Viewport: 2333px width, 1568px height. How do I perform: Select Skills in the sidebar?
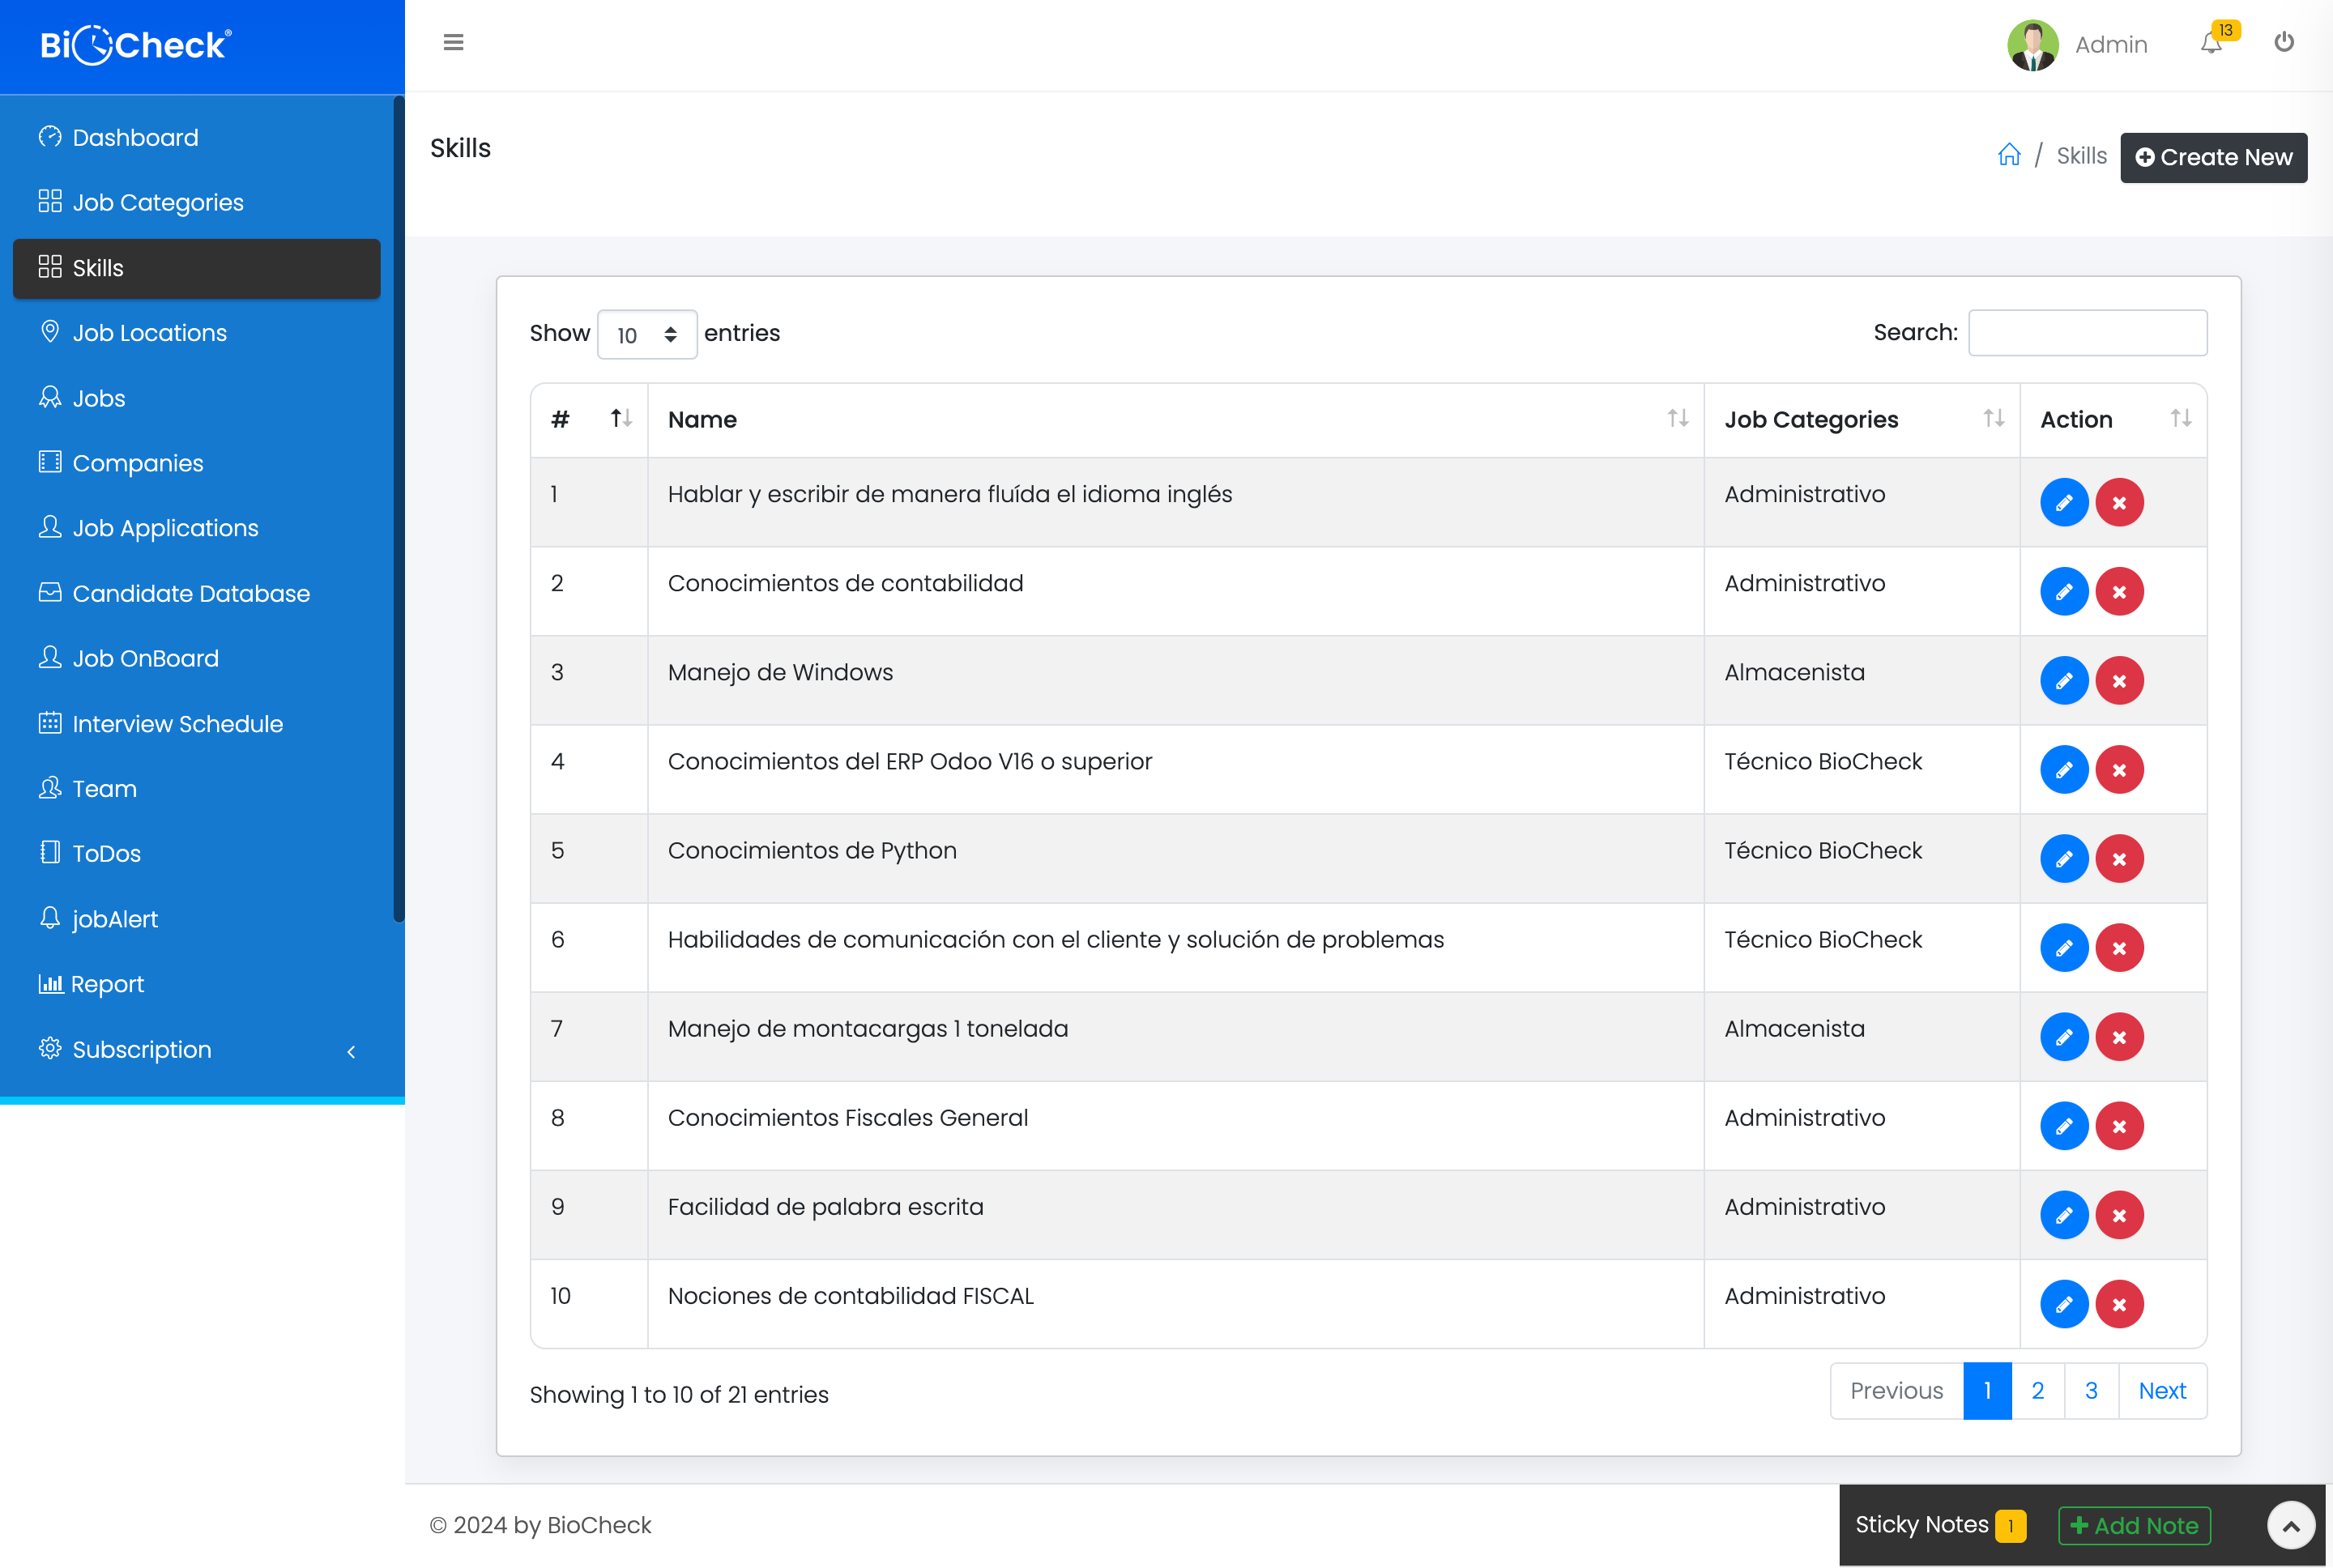pyautogui.click(x=197, y=268)
